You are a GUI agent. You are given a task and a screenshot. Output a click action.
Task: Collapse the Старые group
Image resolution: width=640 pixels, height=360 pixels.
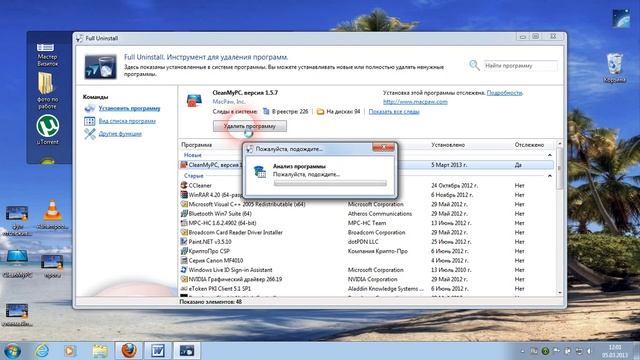(549, 176)
